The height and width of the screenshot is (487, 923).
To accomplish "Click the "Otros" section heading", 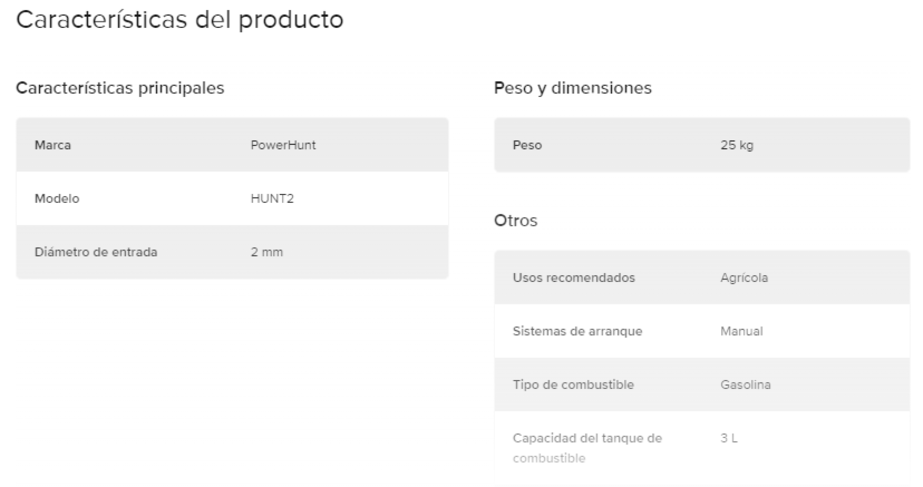I will [x=516, y=221].
